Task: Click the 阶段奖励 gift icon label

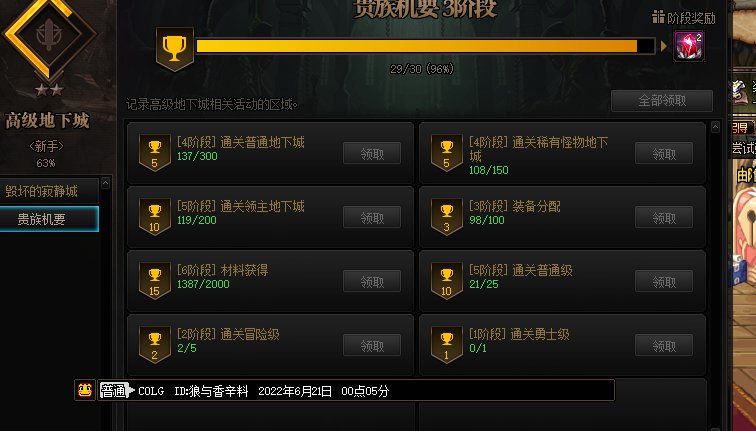Action: coord(684,18)
